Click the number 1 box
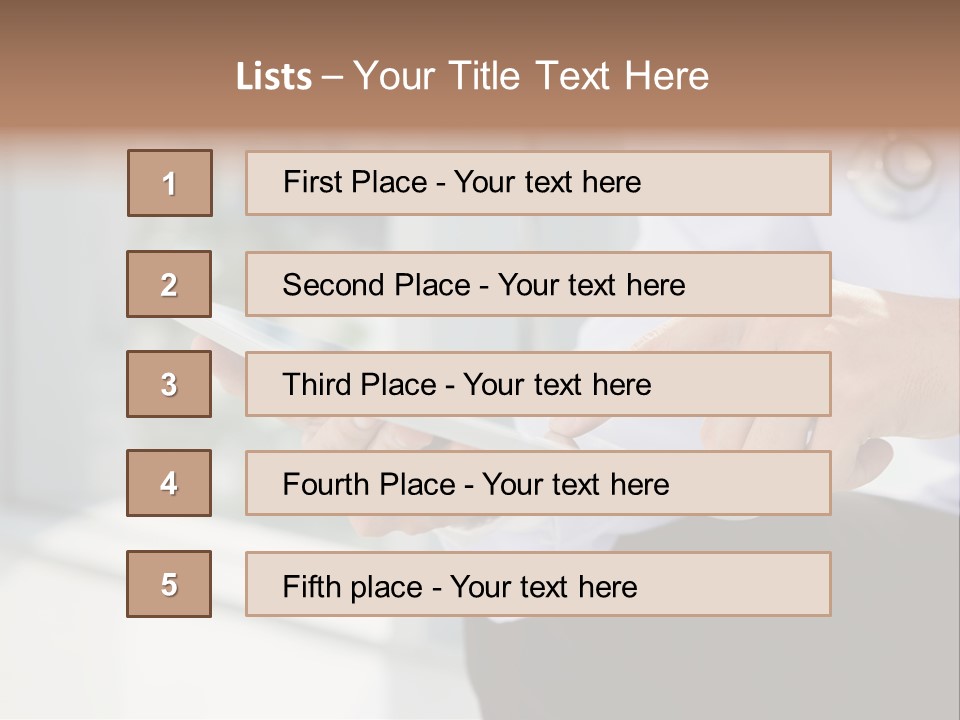Viewport: 960px width, 720px height. 170,183
